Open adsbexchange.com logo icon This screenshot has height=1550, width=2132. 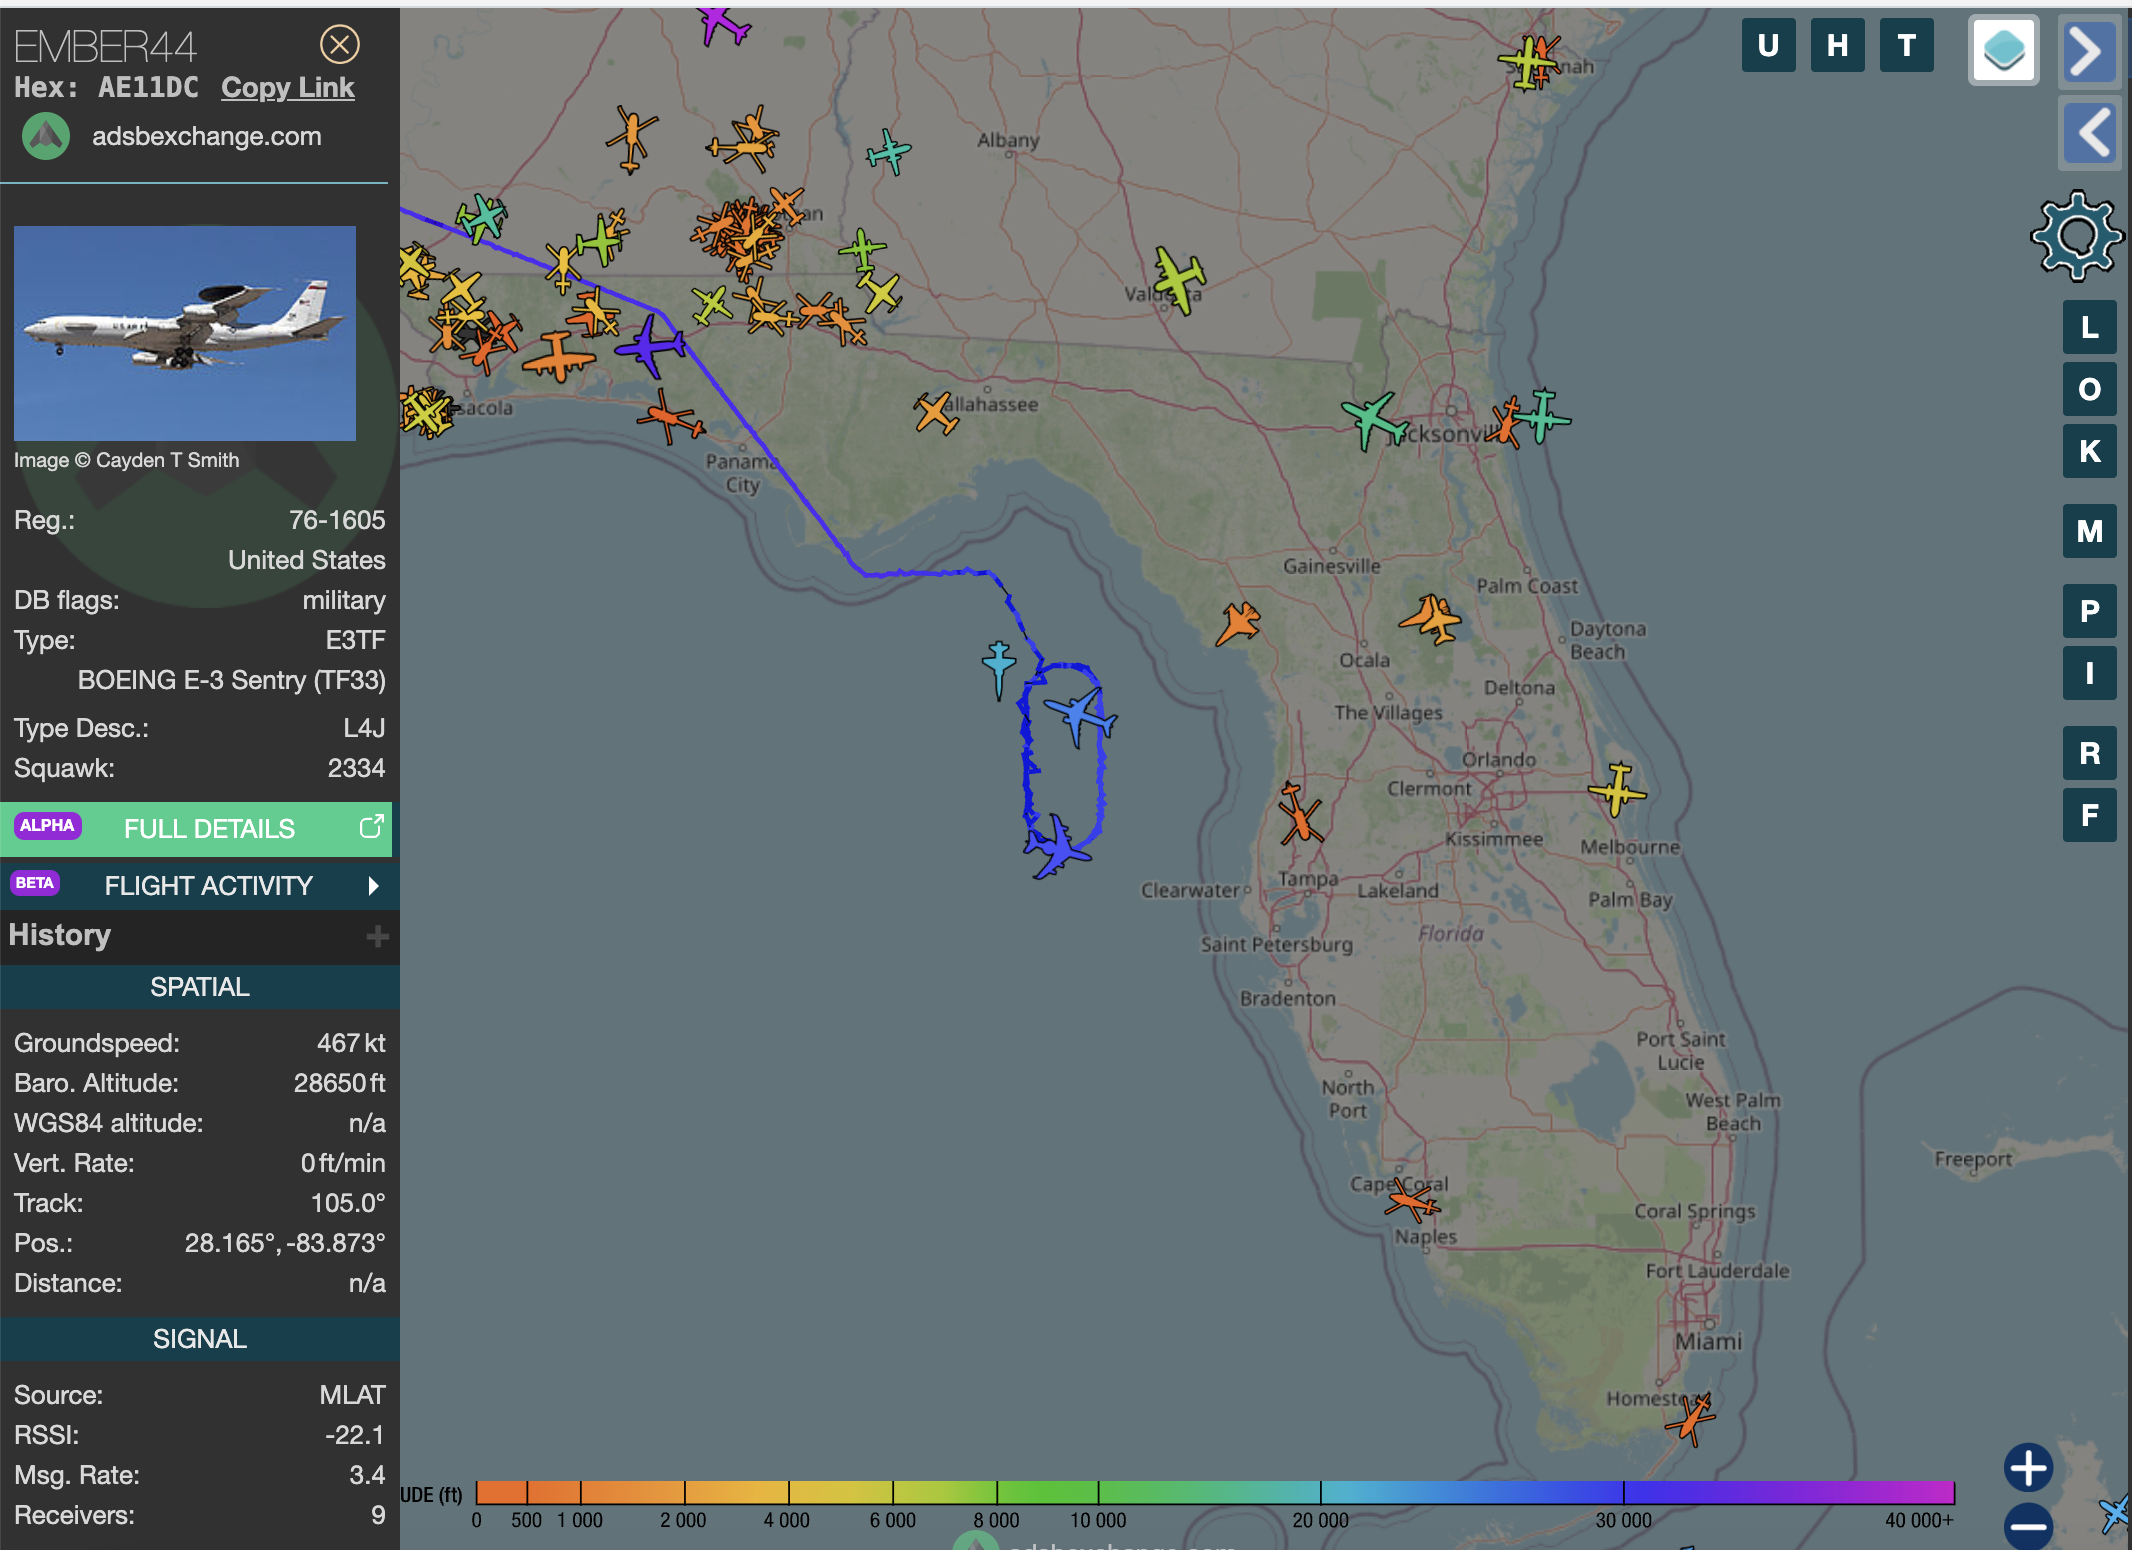click(46, 136)
